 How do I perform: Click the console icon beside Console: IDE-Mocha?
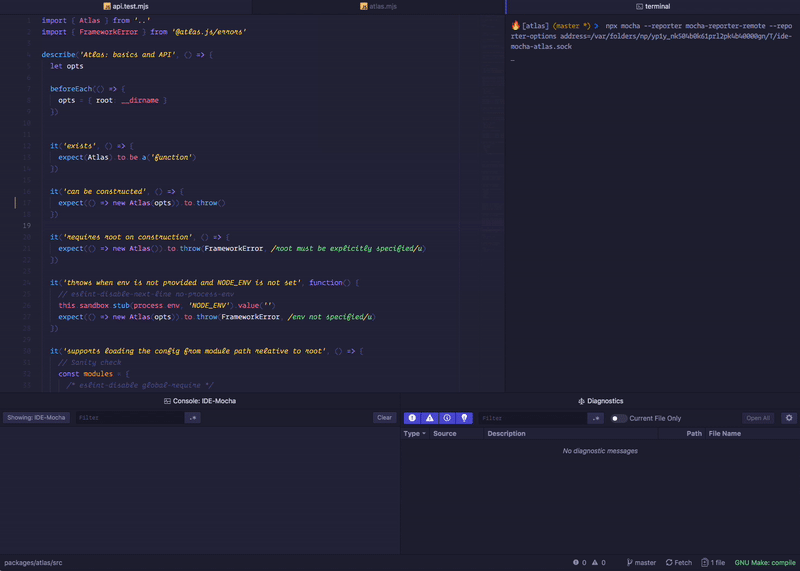click(167, 402)
